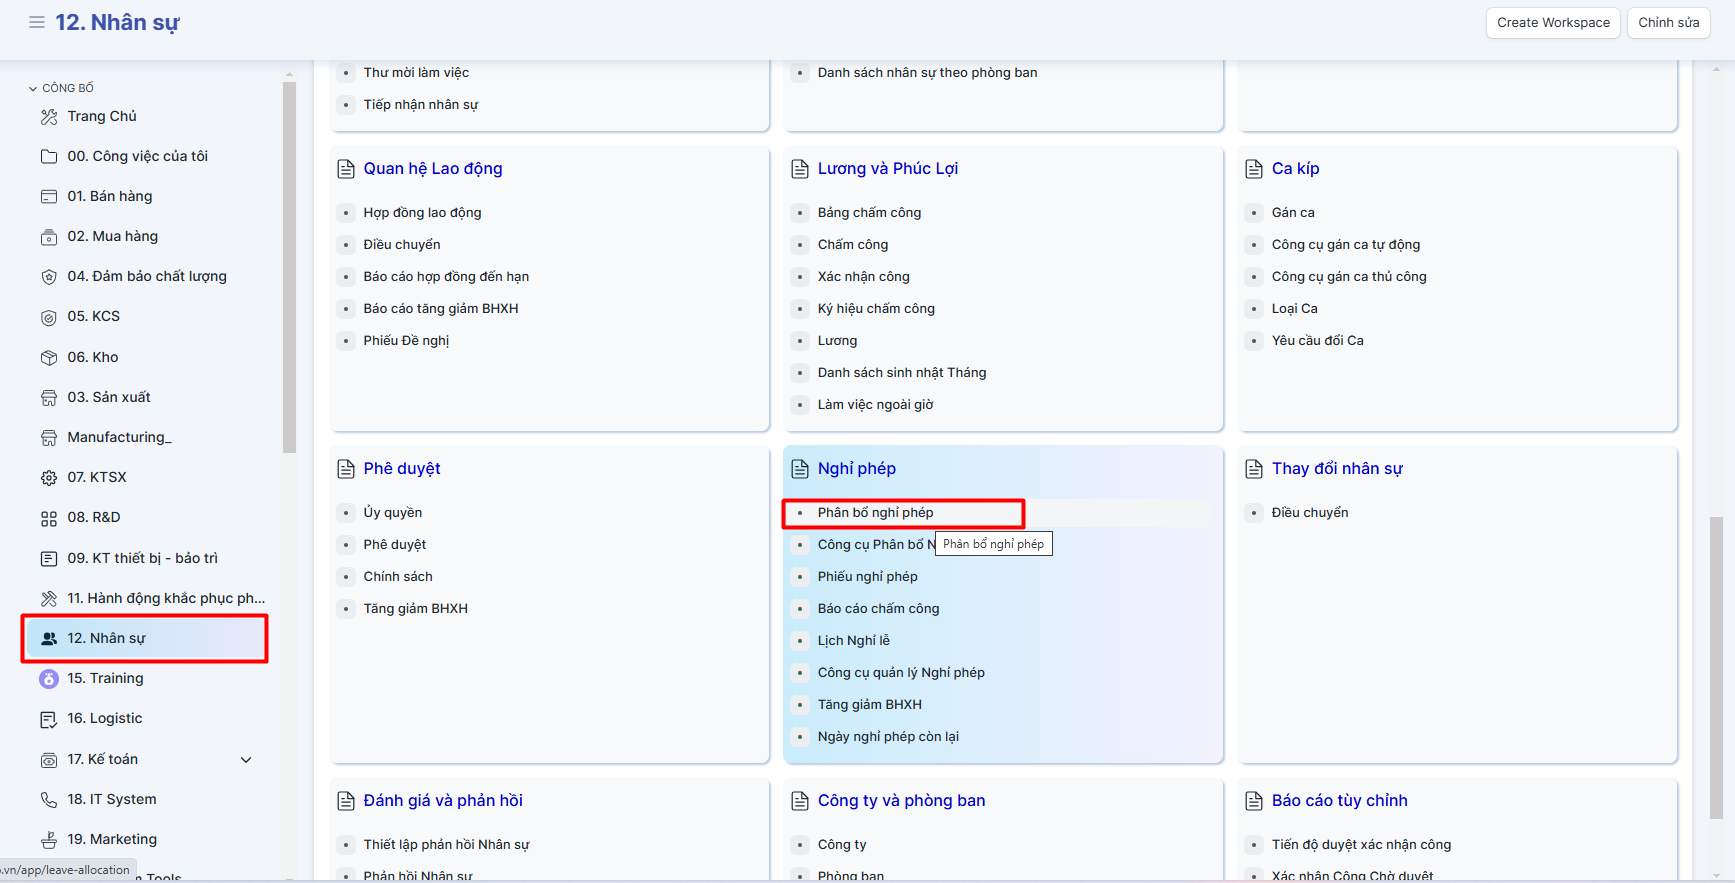Click the gear icon for 07. KTSX
The height and width of the screenshot is (883, 1735).
pyautogui.click(x=49, y=478)
